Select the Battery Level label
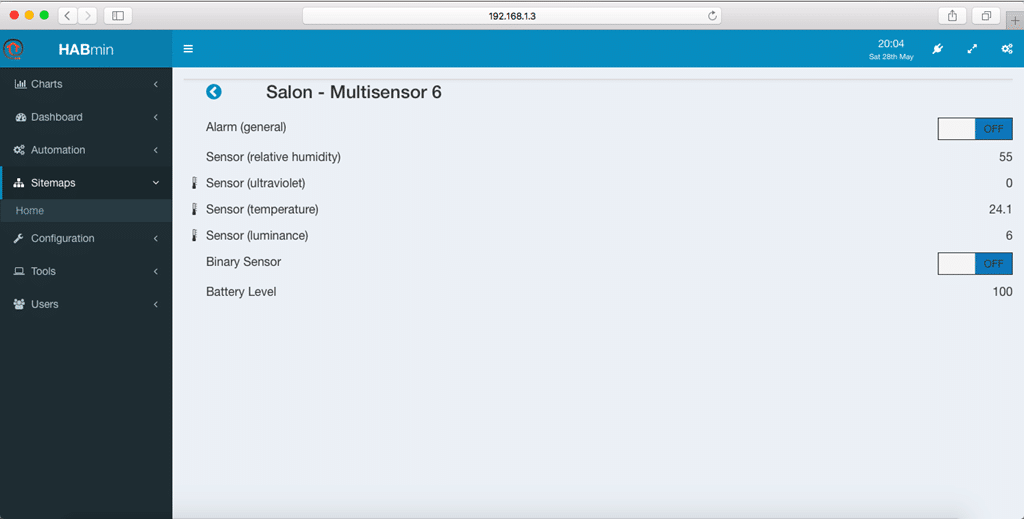The width and height of the screenshot is (1024, 519). coord(241,292)
